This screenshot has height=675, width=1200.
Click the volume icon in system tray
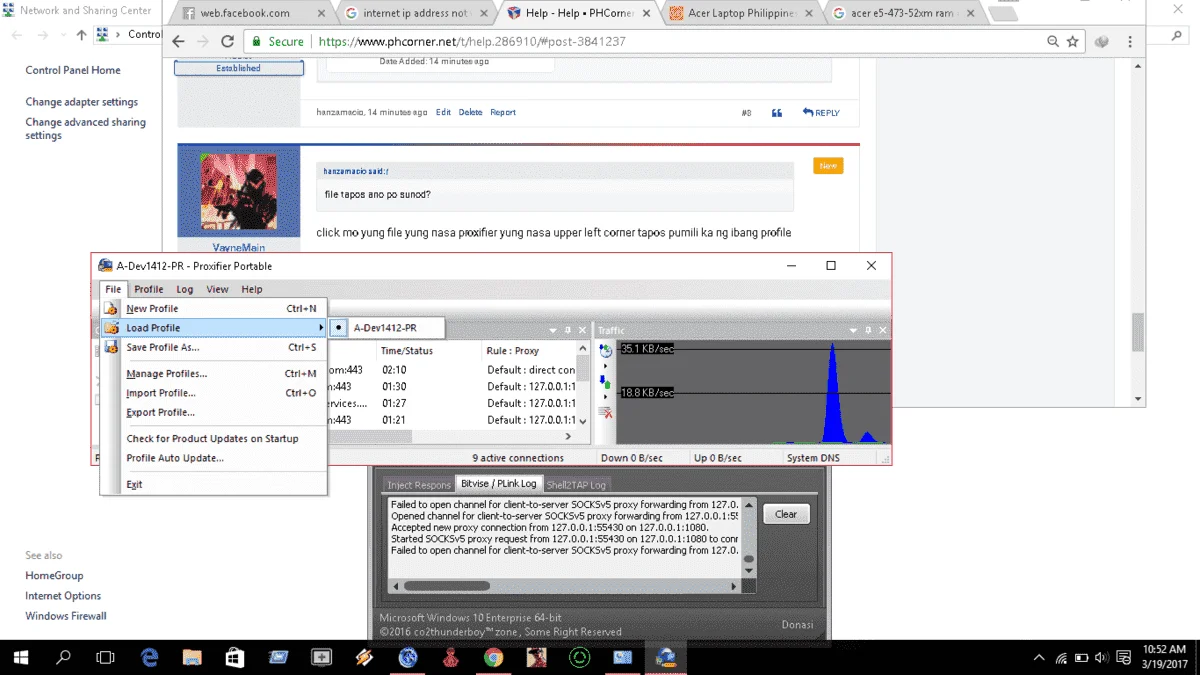pos(1101,657)
